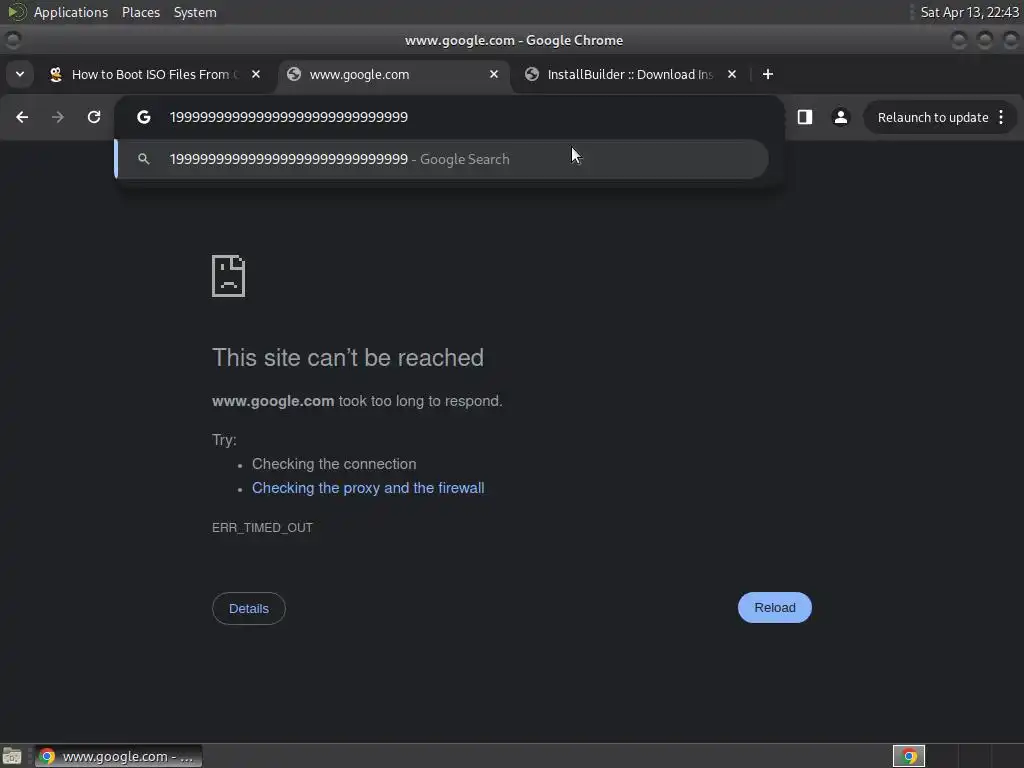The image size is (1024, 768).
Task: Close the Chrome window from title bar
Action: pos(1011,40)
